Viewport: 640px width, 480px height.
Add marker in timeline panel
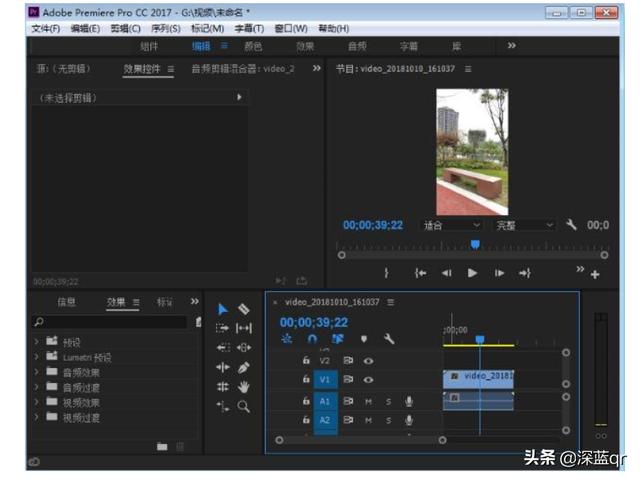364,338
